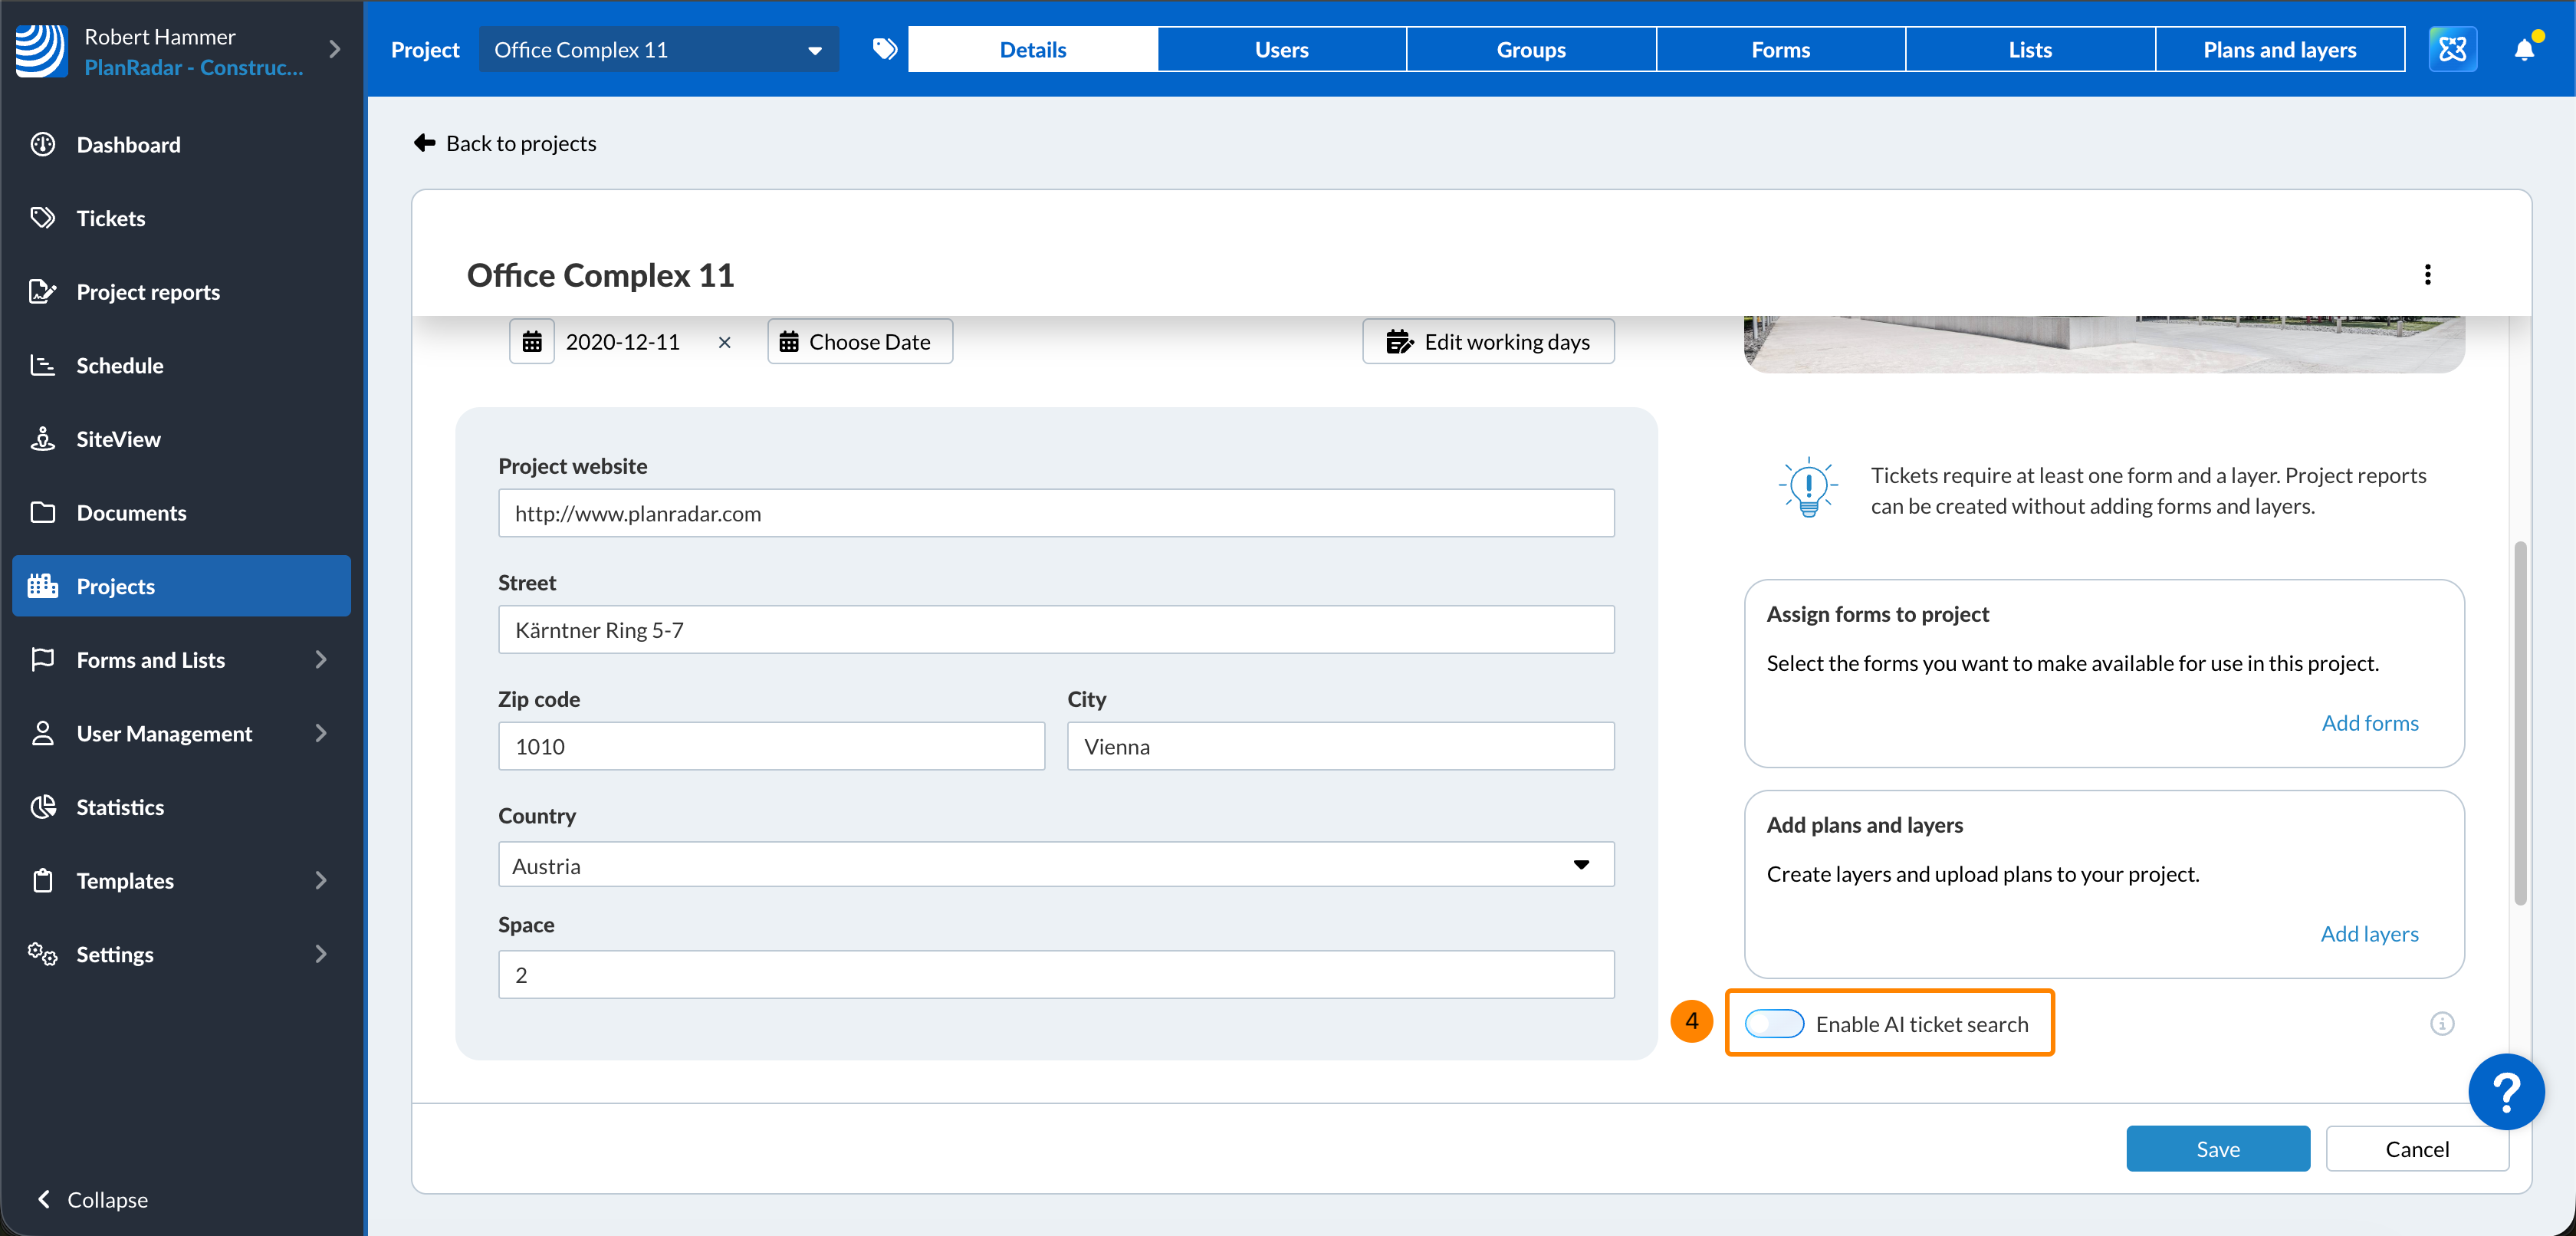
Task: Click the info icon beside AI ticket search
Action: (x=2441, y=1023)
